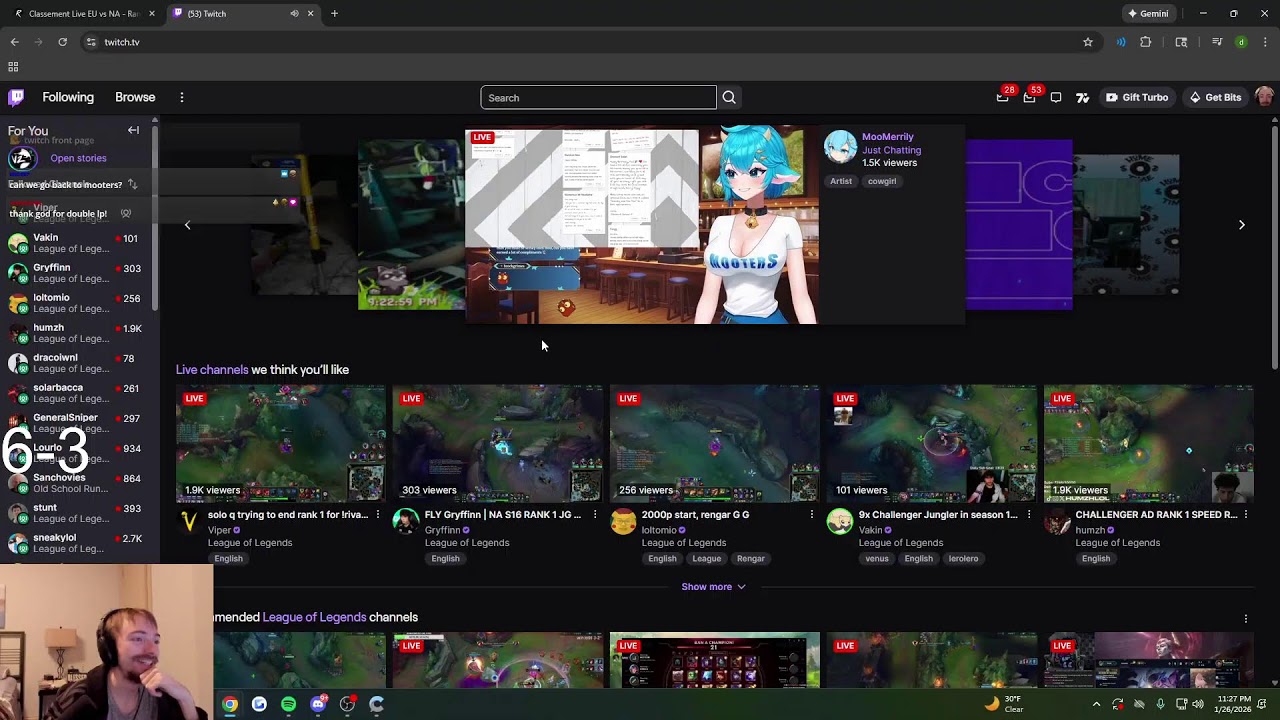Click the user avatar in Twitch header
The image size is (1280, 720).
pyautogui.click(x=1264, y=97)
